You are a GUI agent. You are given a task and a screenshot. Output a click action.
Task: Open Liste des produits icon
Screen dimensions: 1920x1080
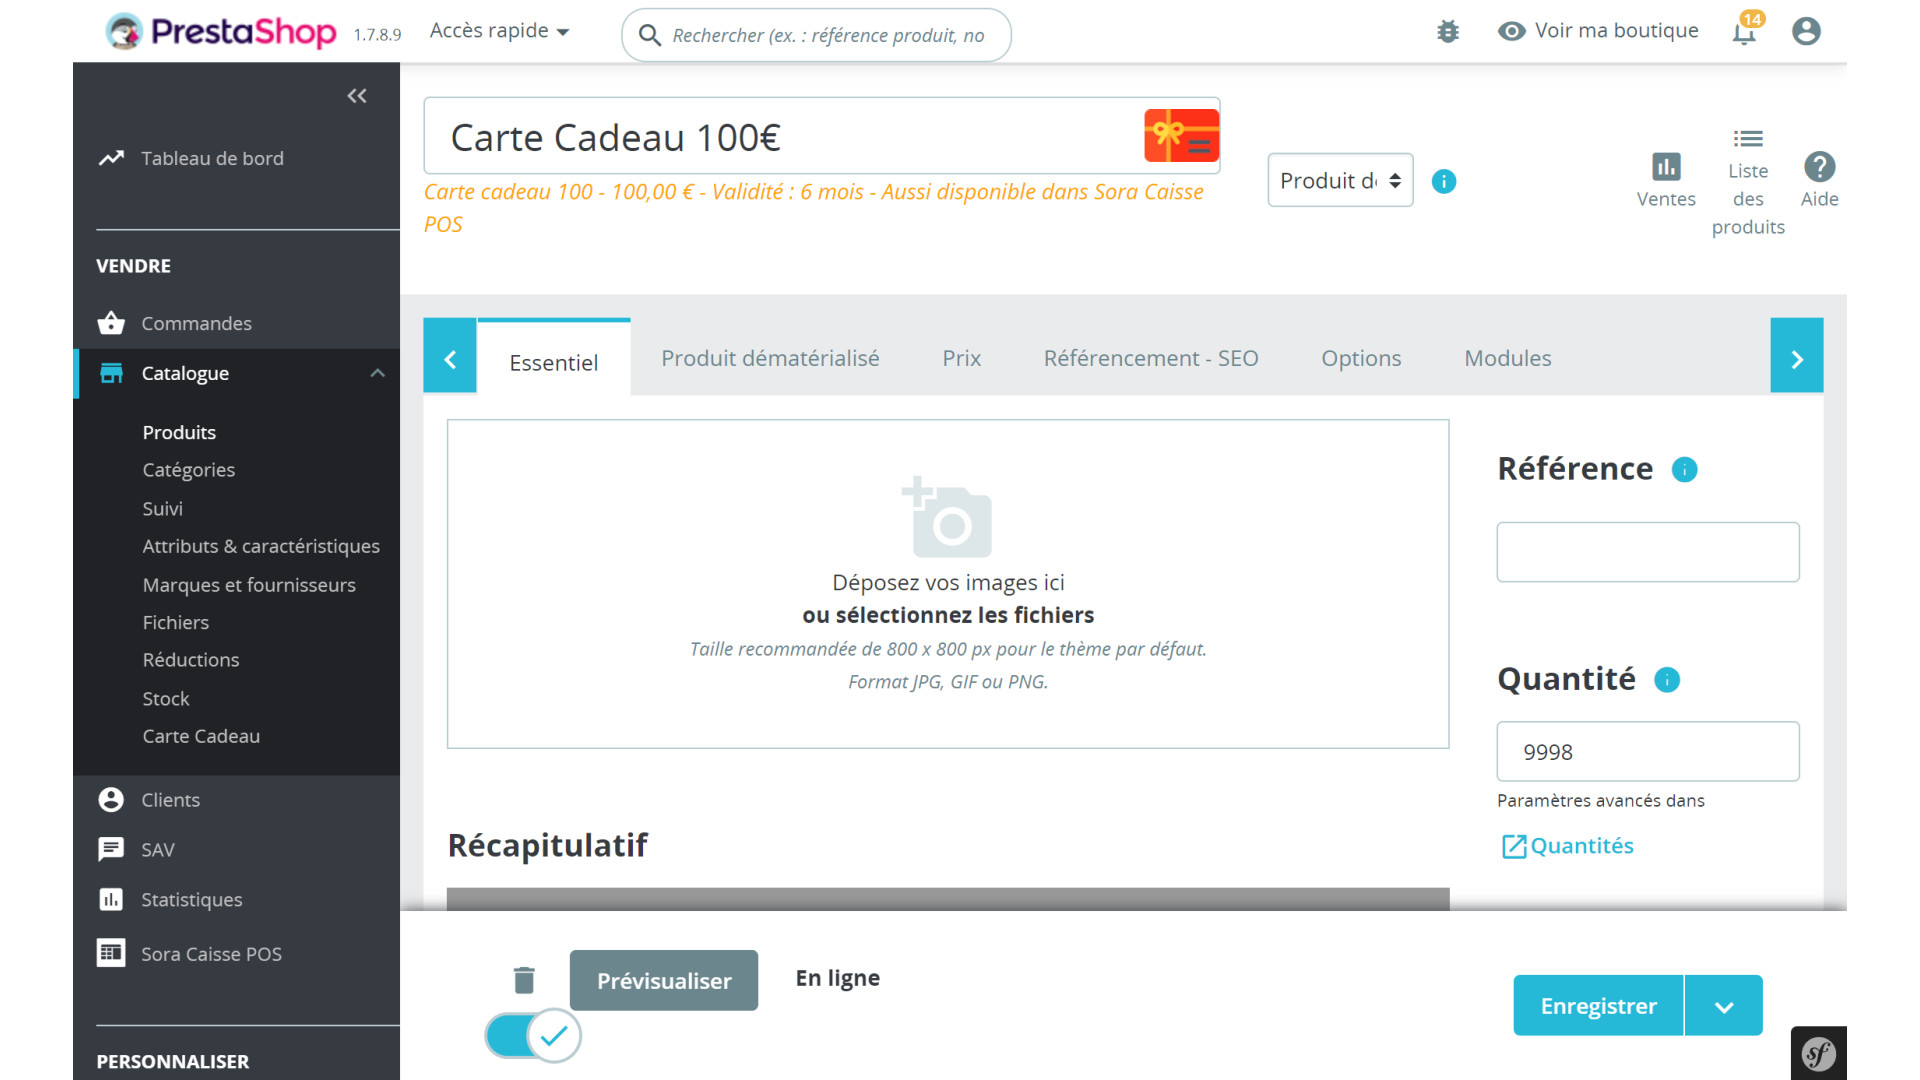point(1748,139)
